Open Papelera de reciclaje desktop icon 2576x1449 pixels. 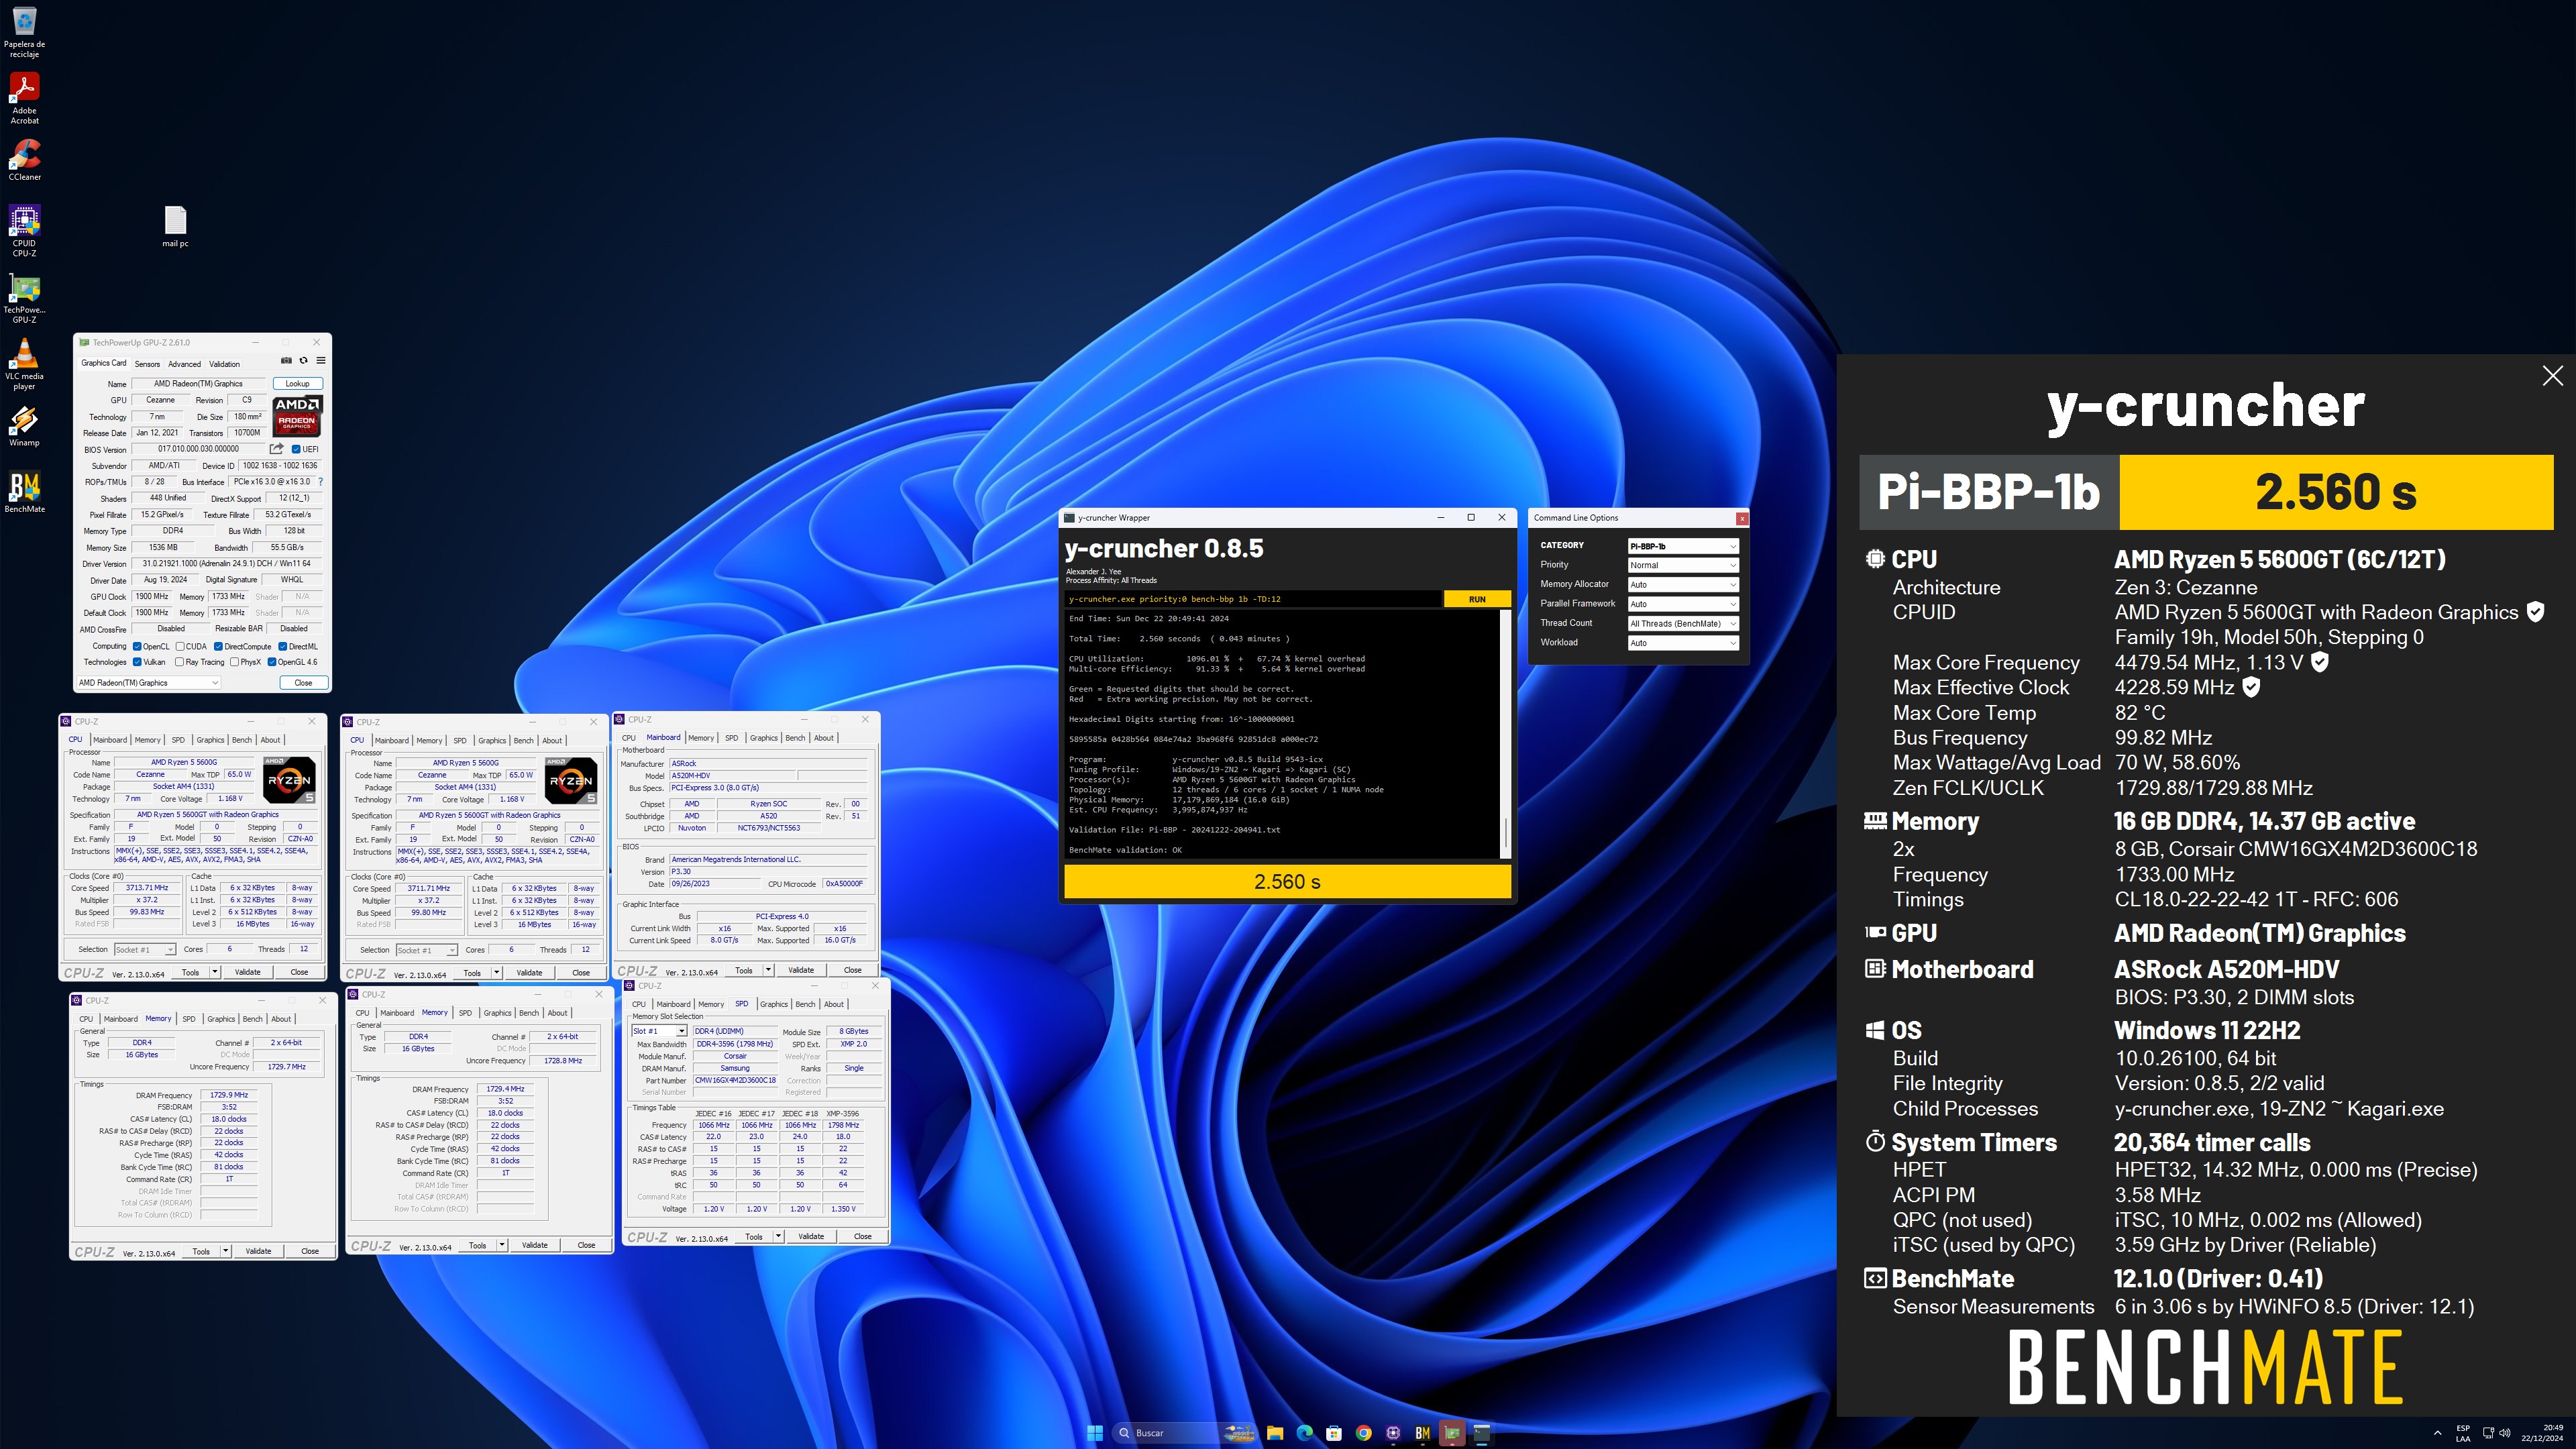click(24, 33)
